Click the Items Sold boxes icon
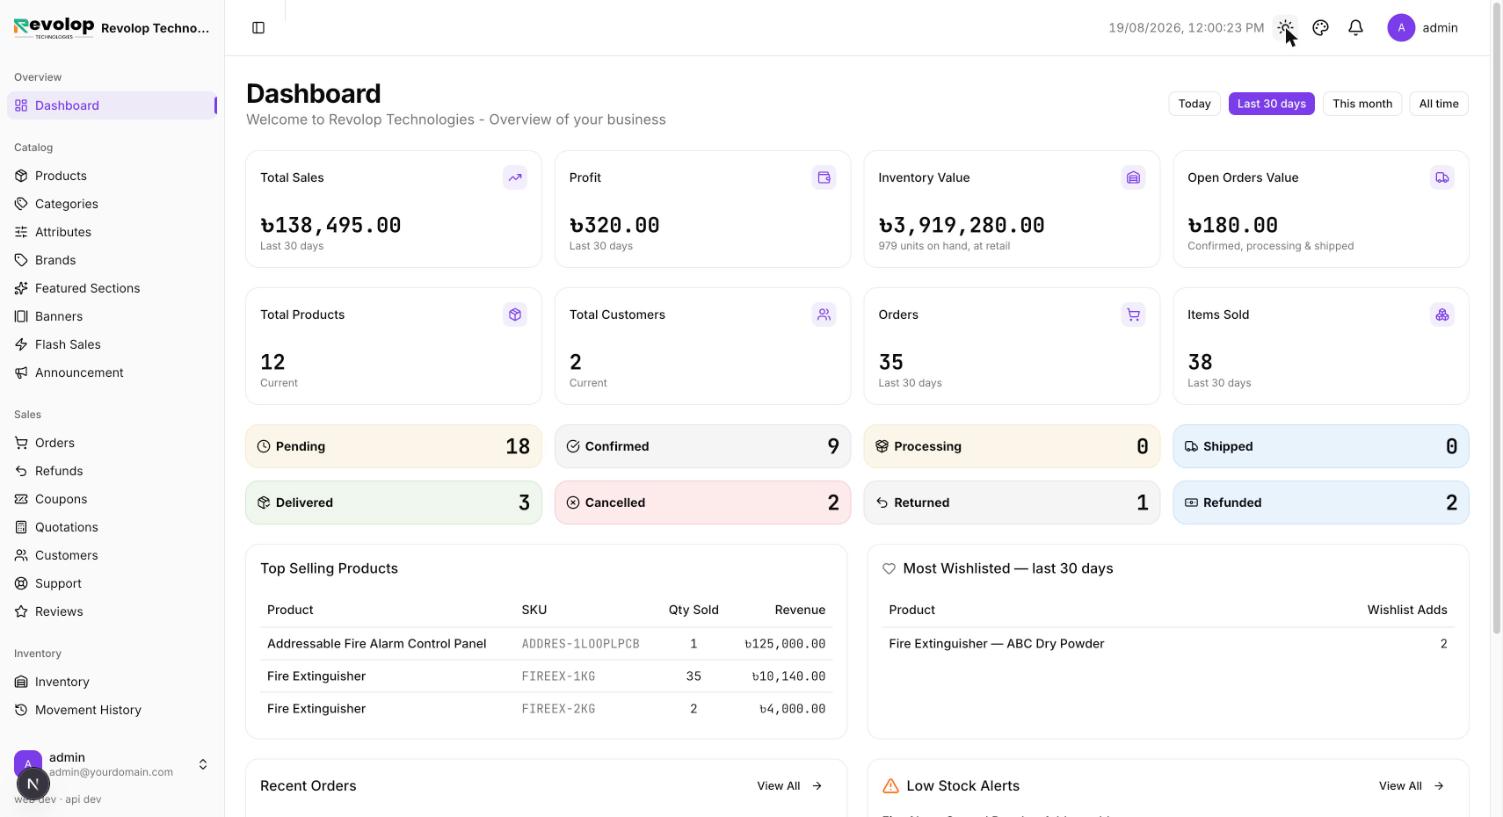Viewport: 1503px width, 817px height. coord(1442,315)
